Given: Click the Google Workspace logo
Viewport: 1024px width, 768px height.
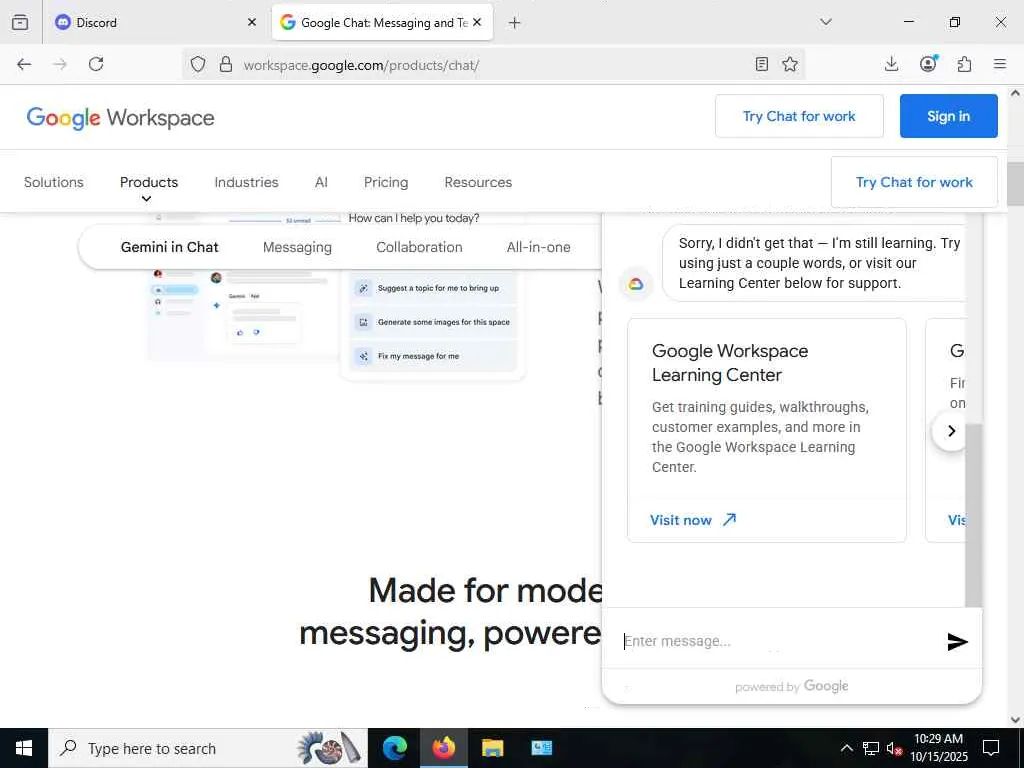Looking at the screenshot, I should click(120, 118).
